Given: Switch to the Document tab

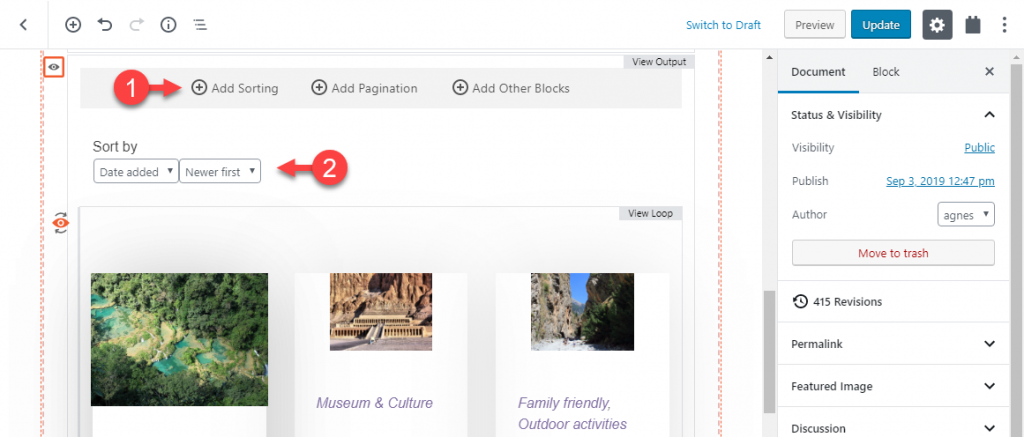Looking at the screenshot, I should [x=818, y=73].
